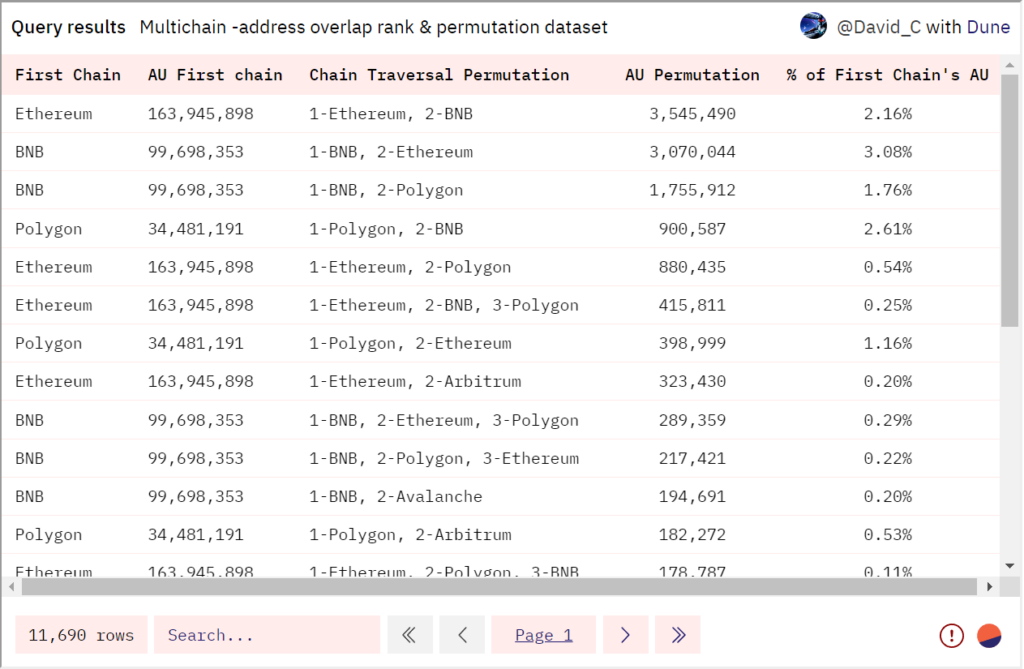Viewport: 1024px width, 669px height.
Task: Click the value 3,545,490
Action: pyautogui.click(x=692, y=114)
